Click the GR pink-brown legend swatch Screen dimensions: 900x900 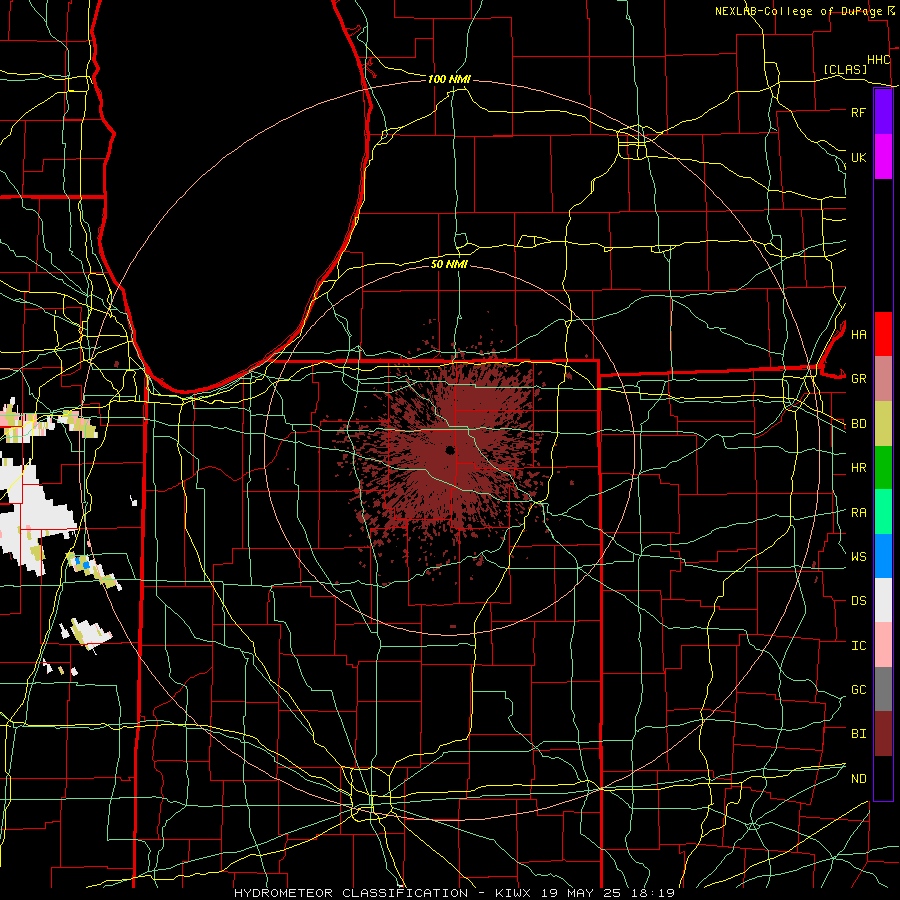point(883,378)
